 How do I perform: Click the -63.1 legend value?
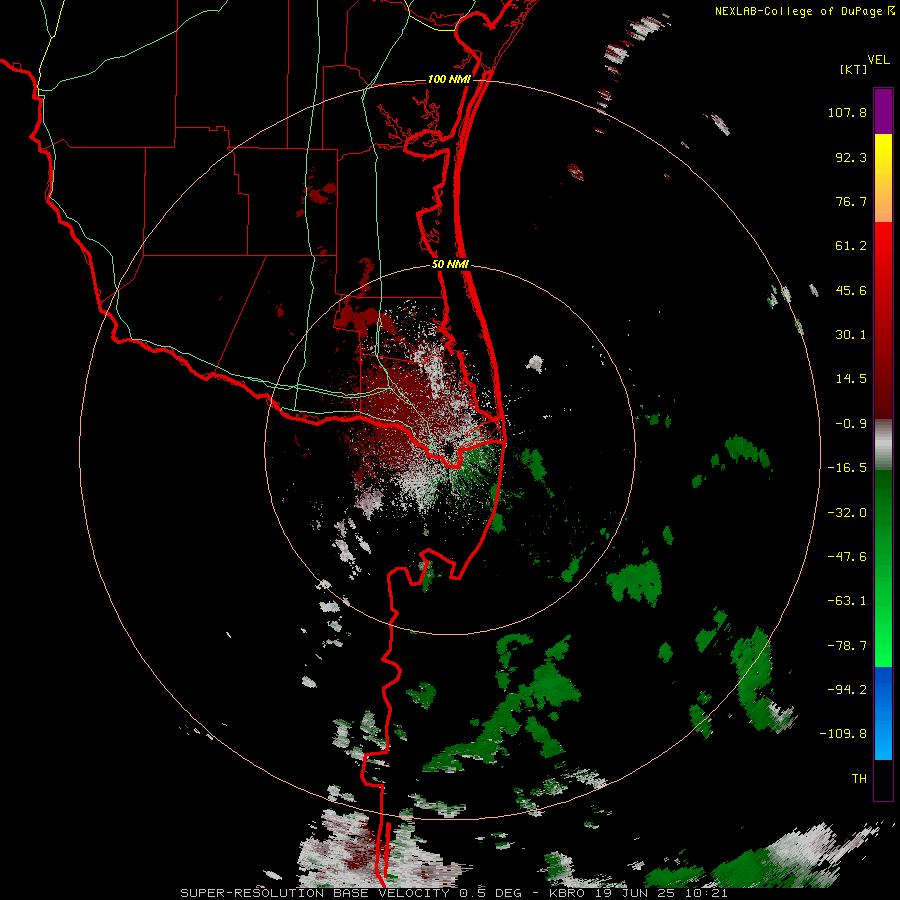click(x=847, y=601)
